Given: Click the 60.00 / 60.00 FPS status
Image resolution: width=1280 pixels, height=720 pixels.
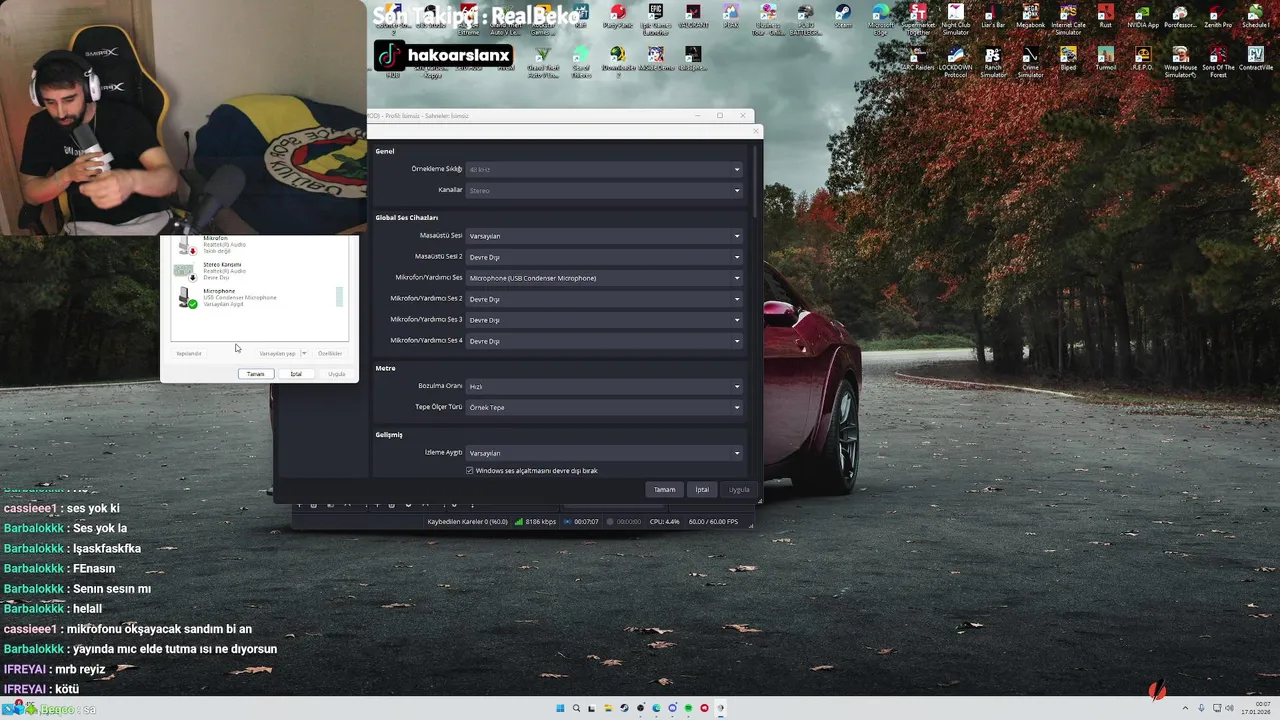Looking at the screenshot, I should point(713,521).
